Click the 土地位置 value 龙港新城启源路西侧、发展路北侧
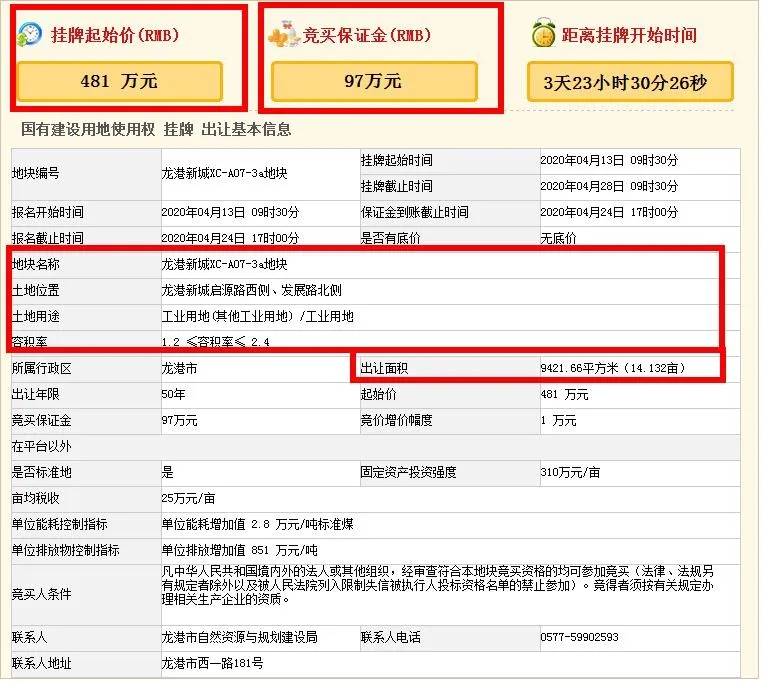This screenshot has height=685, width=762. tap(252, 291)
